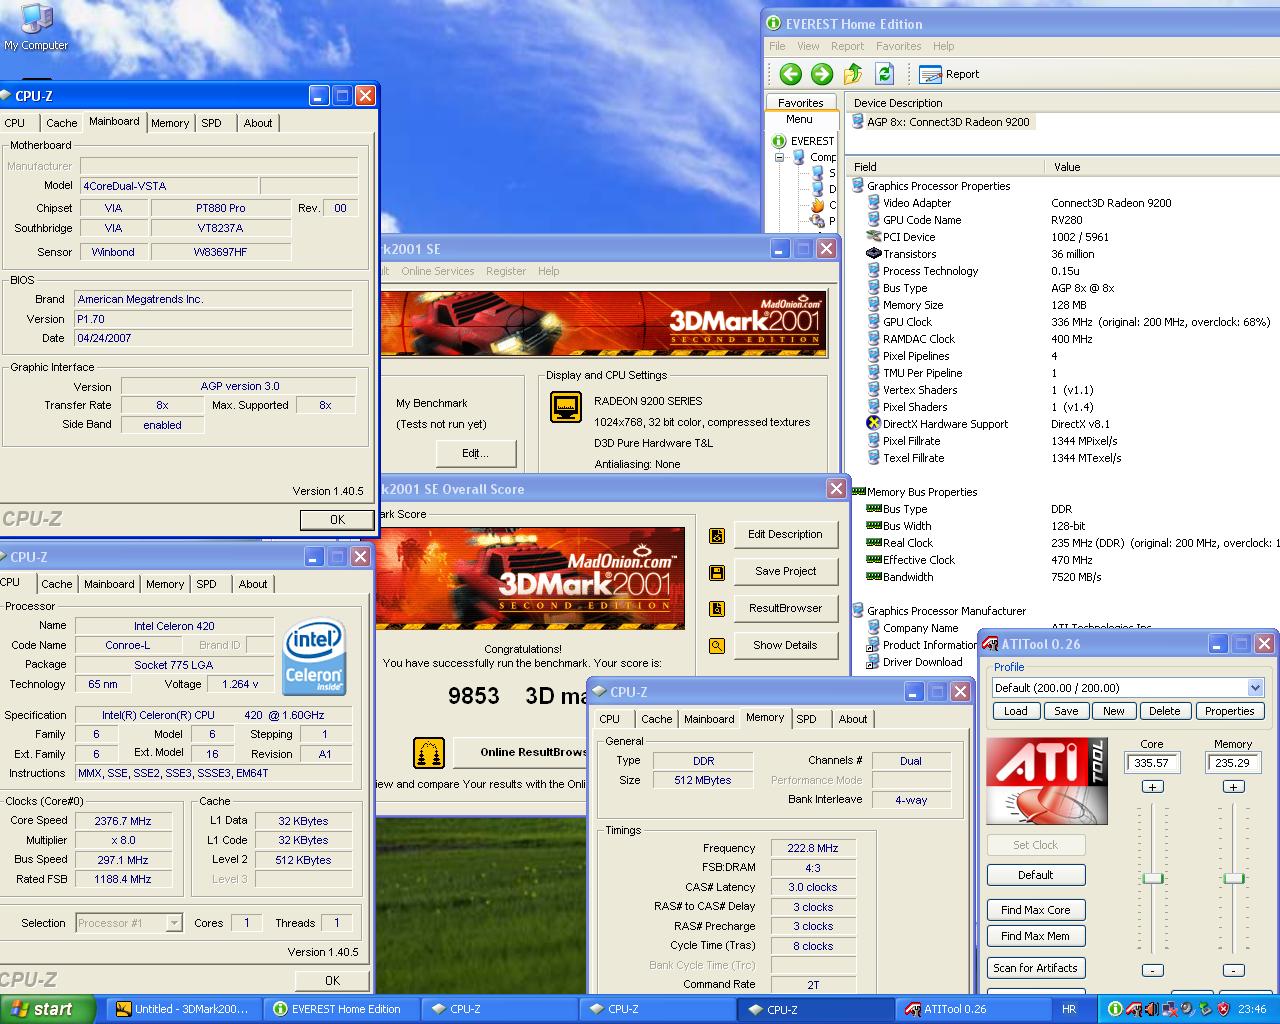This screenshot has width=1280, height=1024.
Task: Open About tab in CPU-Z processor window
Action: 253,584
